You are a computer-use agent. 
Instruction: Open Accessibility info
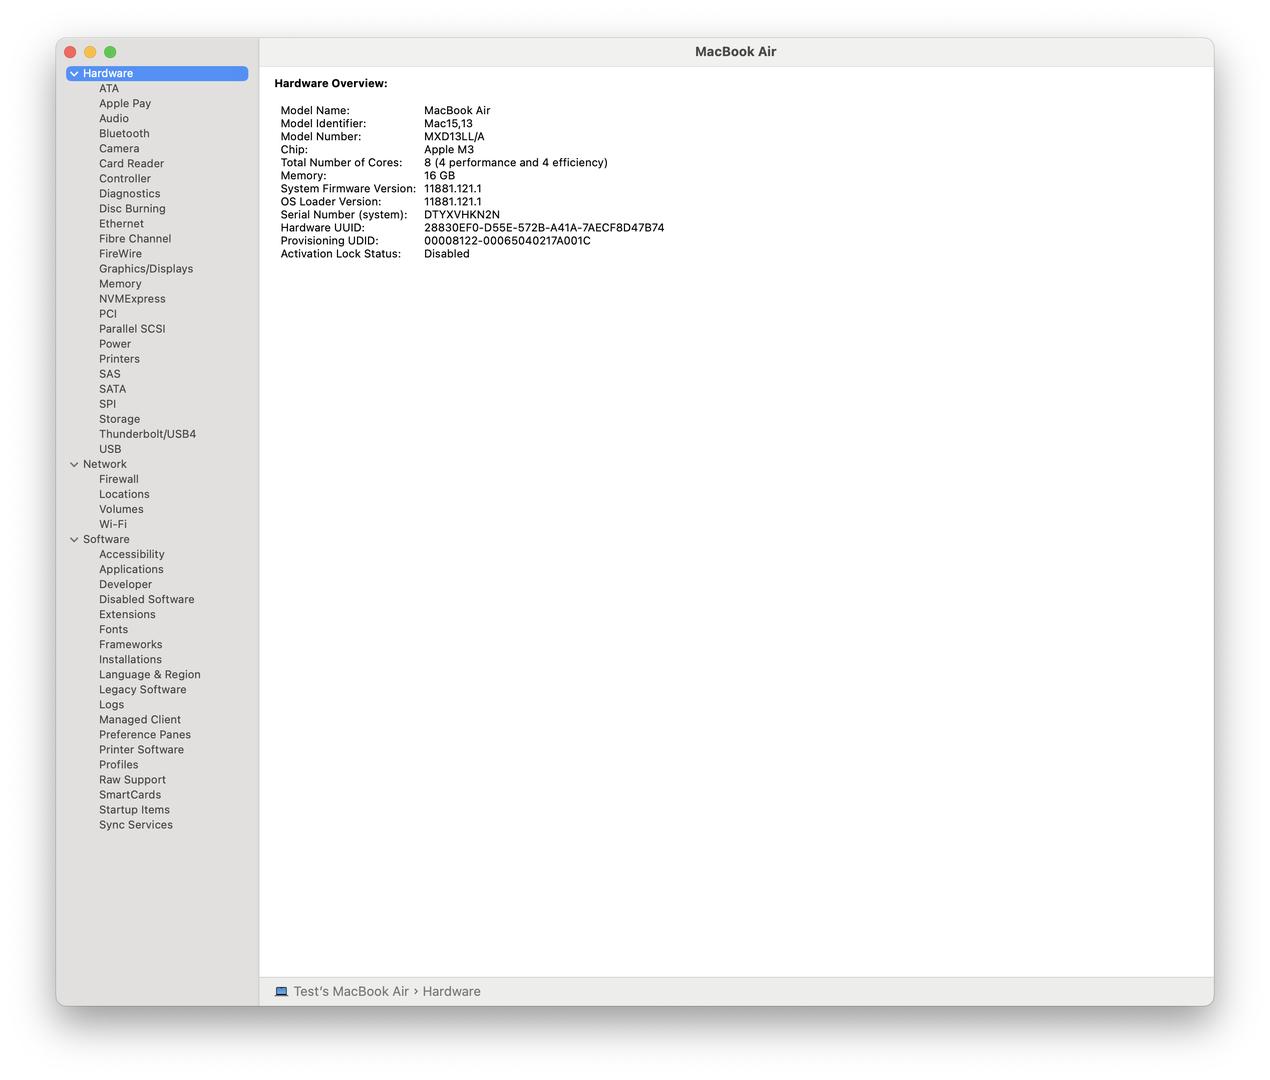(x=132, y=555)
